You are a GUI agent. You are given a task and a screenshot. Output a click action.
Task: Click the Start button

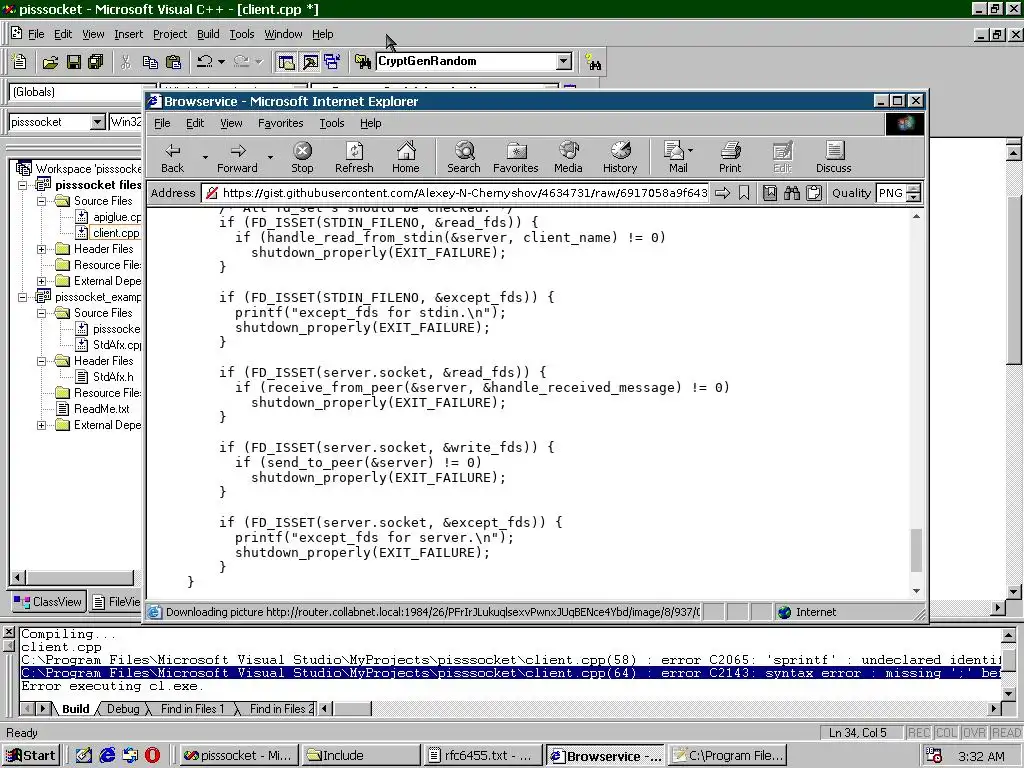(x=32, y=756)
